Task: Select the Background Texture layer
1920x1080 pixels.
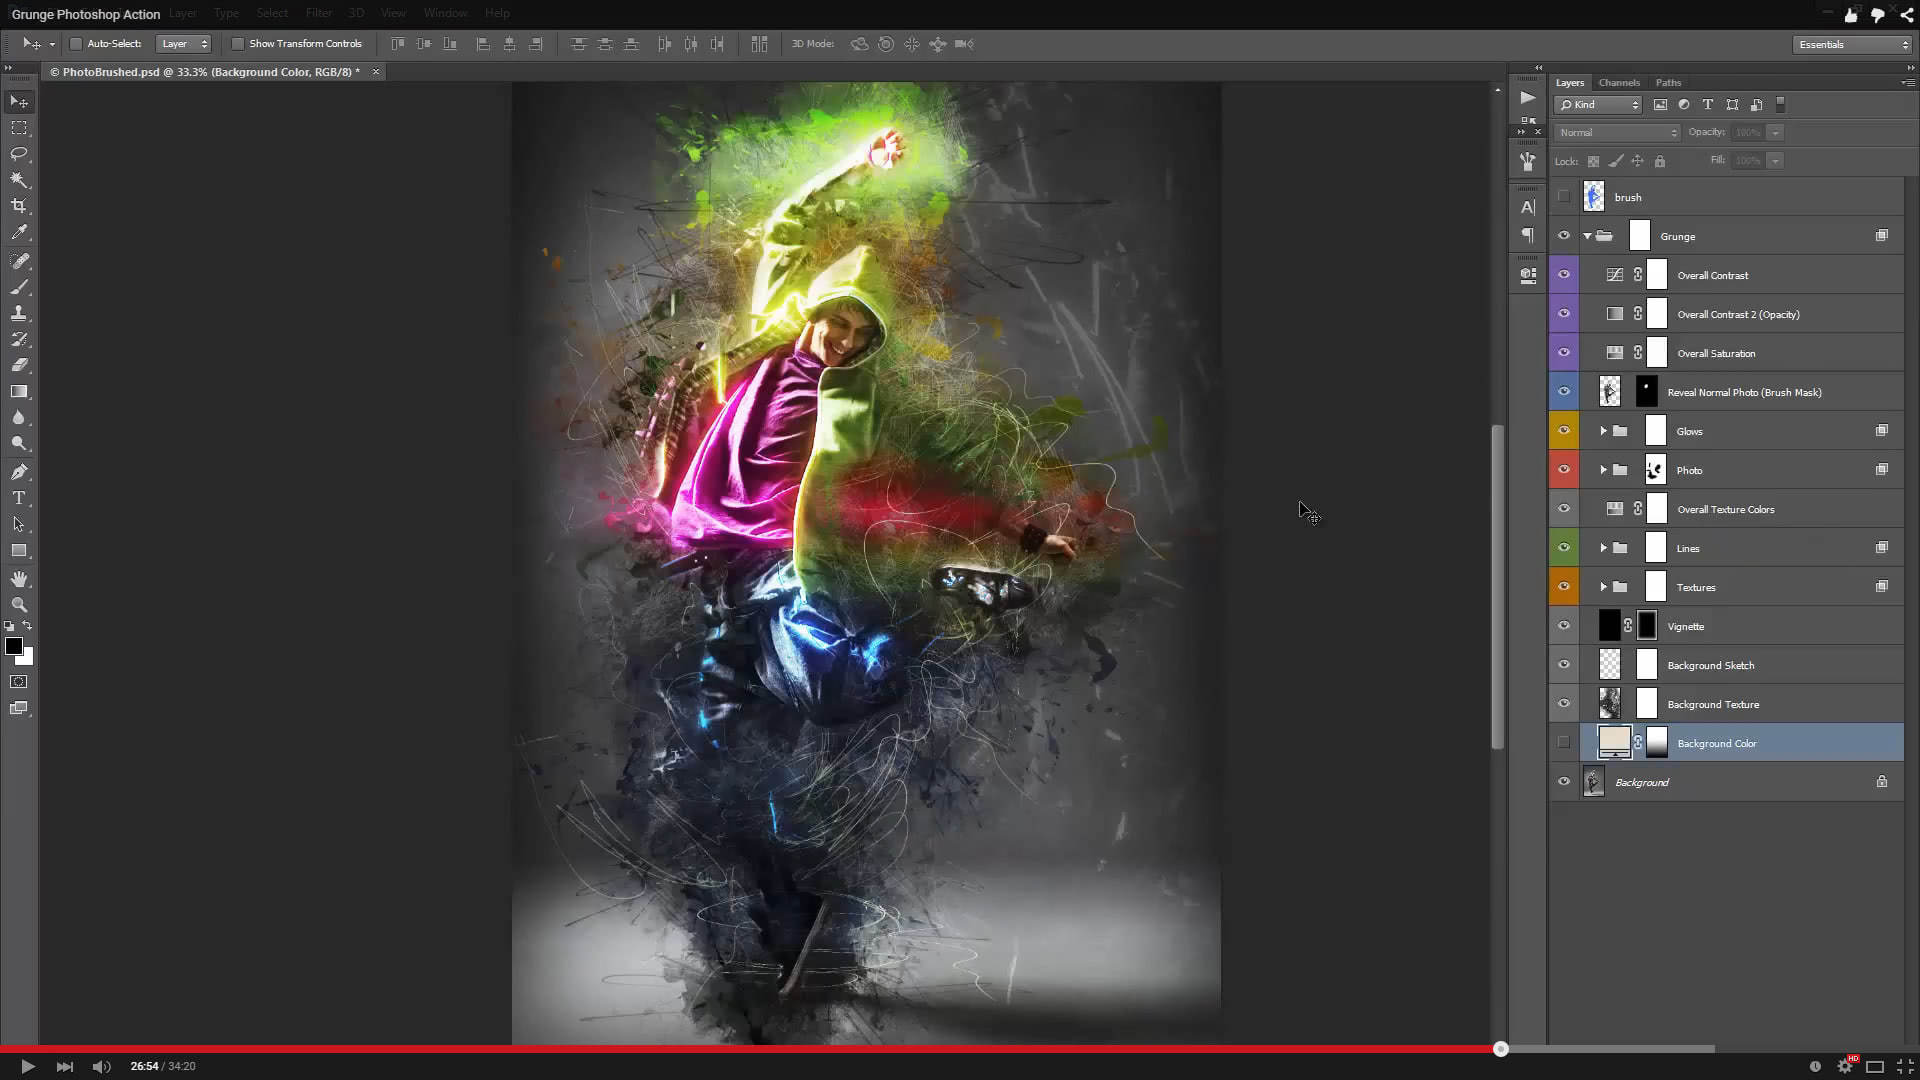Action: point(1712,704)
